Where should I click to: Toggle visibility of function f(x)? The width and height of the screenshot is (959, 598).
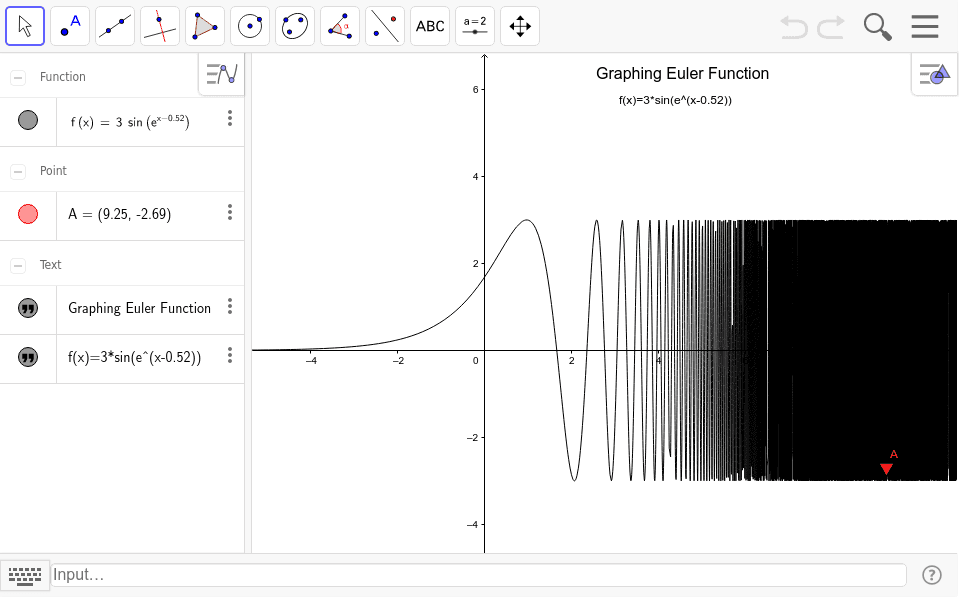click(x=28, y=120)
